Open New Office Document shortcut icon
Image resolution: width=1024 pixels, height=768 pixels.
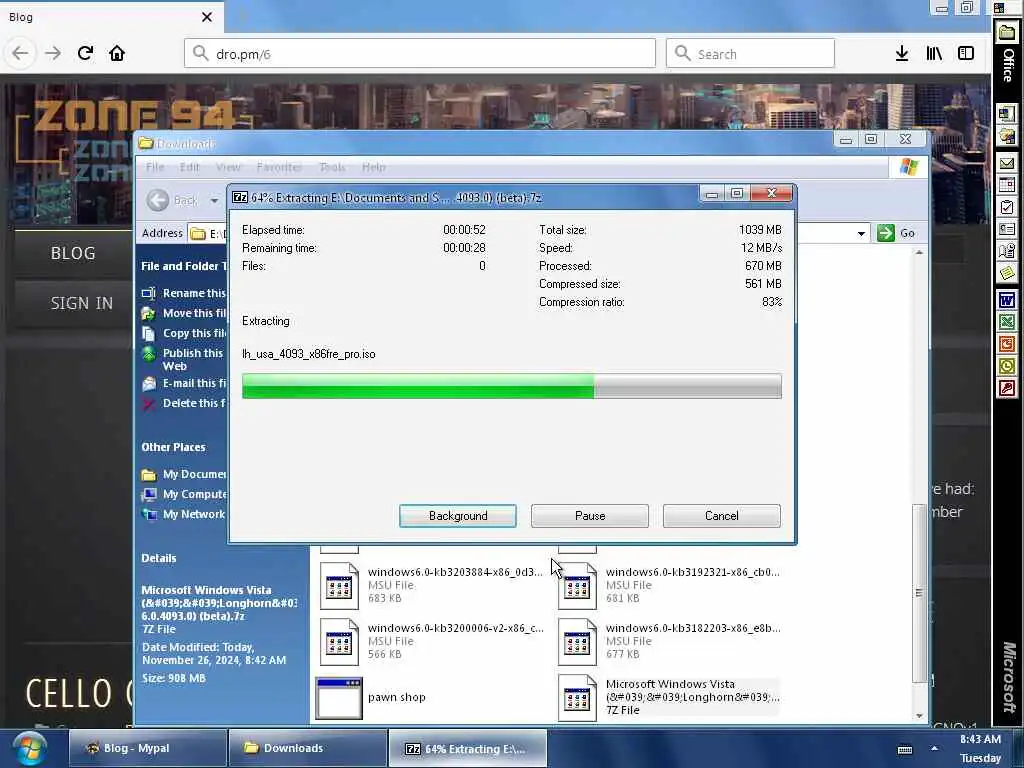pos(1006,114)
